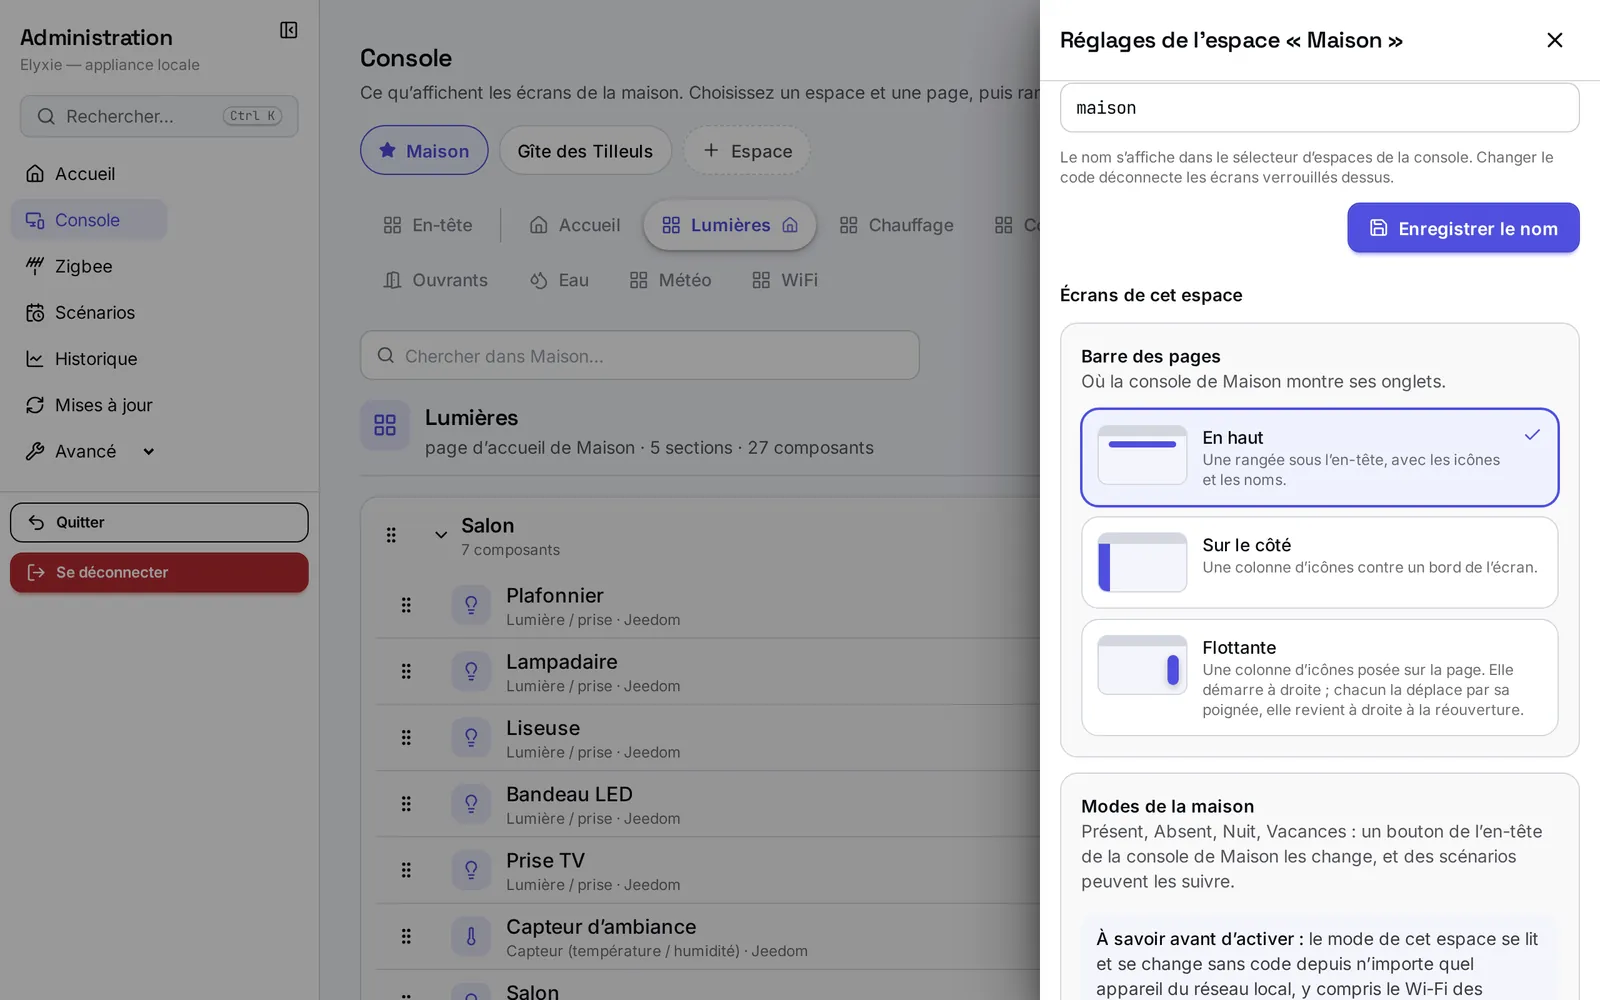Click the Liseuse bulb icon
Screen dimensions: 1600x1000
[x=471, y=737]
